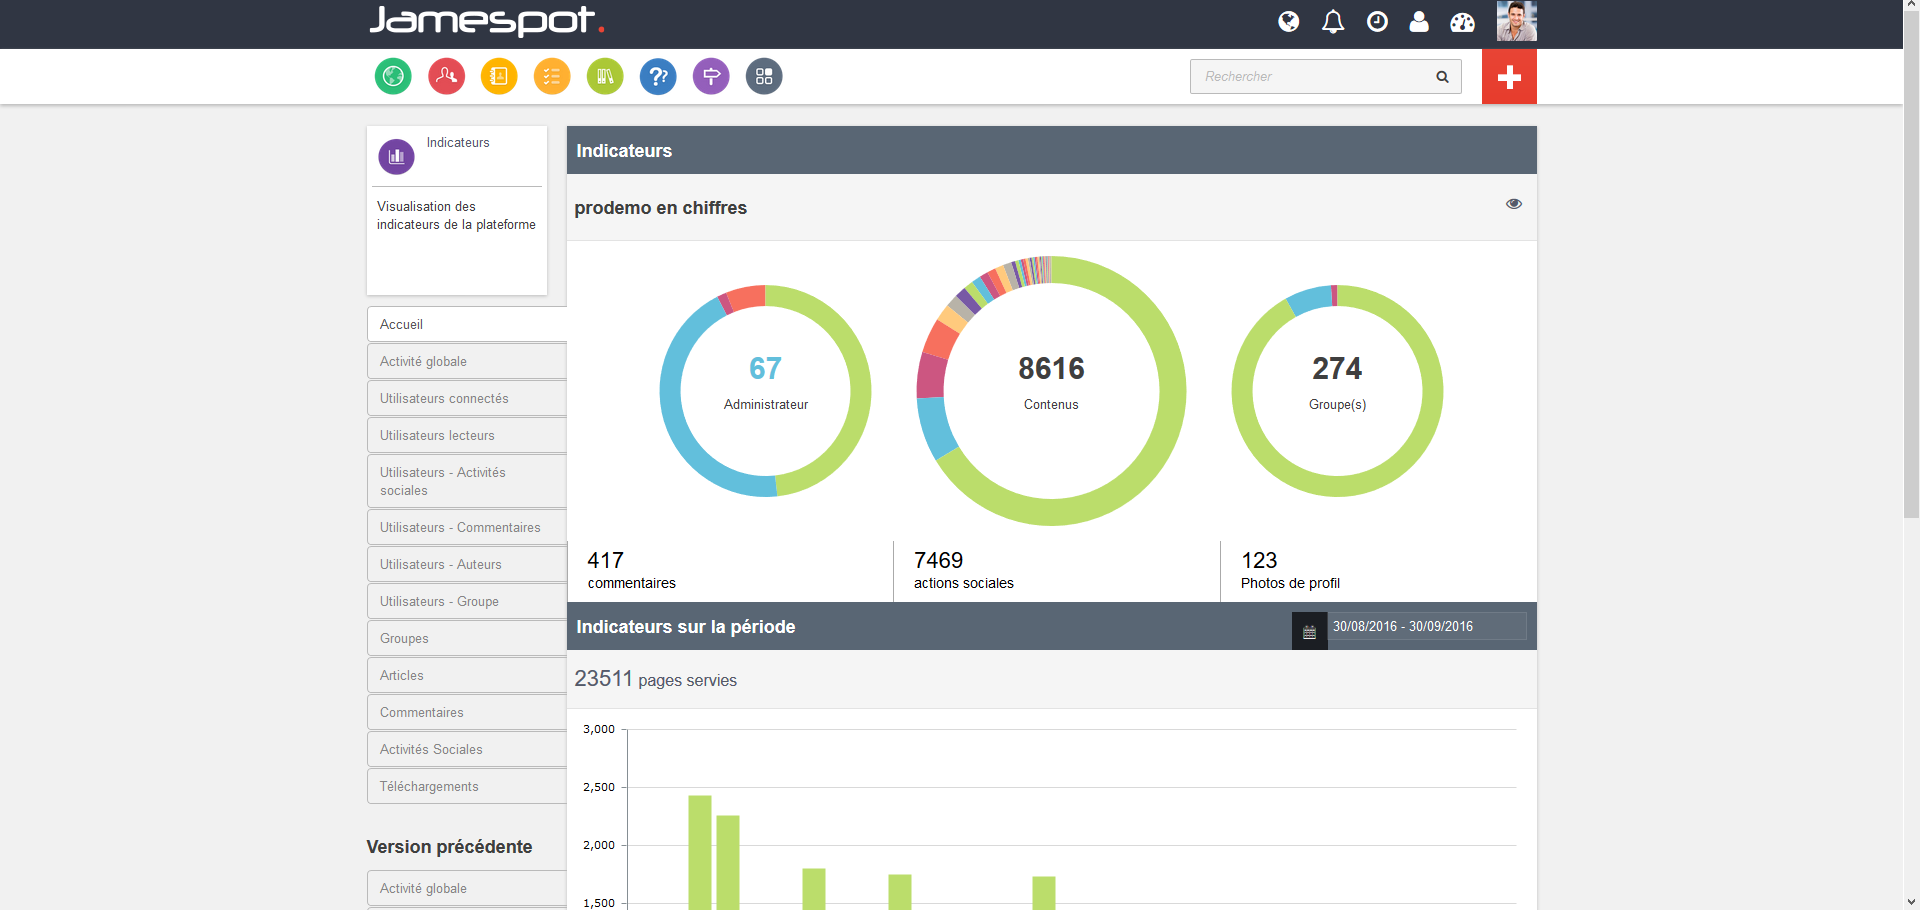
Task: Open the notifications bell
Action: [1333, 21]
